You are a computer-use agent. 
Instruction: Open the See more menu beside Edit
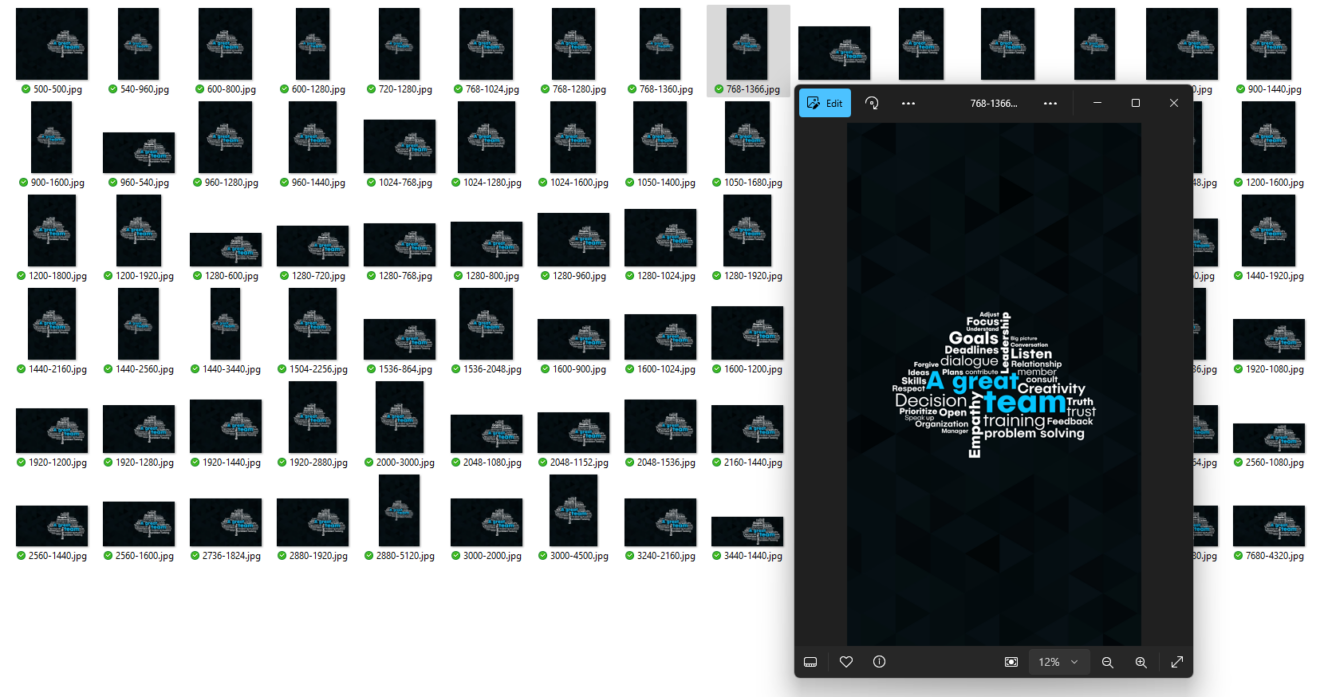click(x=908, y=102)
